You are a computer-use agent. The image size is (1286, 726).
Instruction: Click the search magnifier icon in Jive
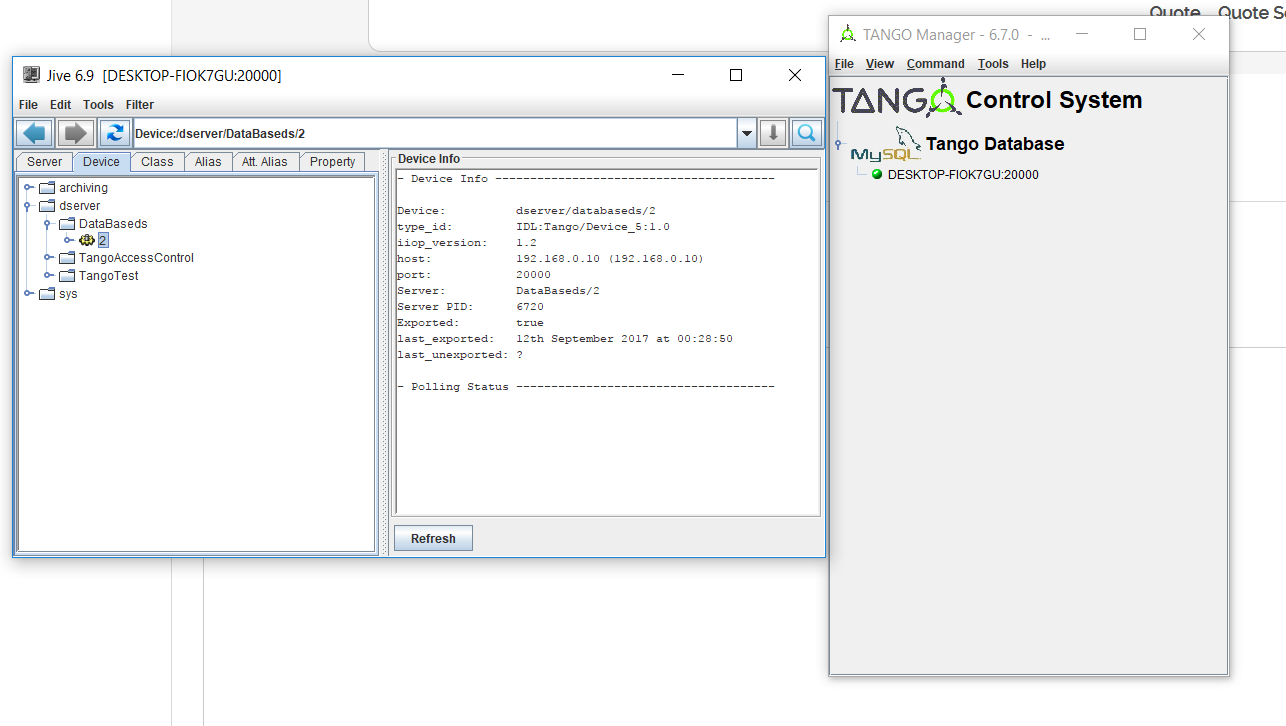point(806,133)
